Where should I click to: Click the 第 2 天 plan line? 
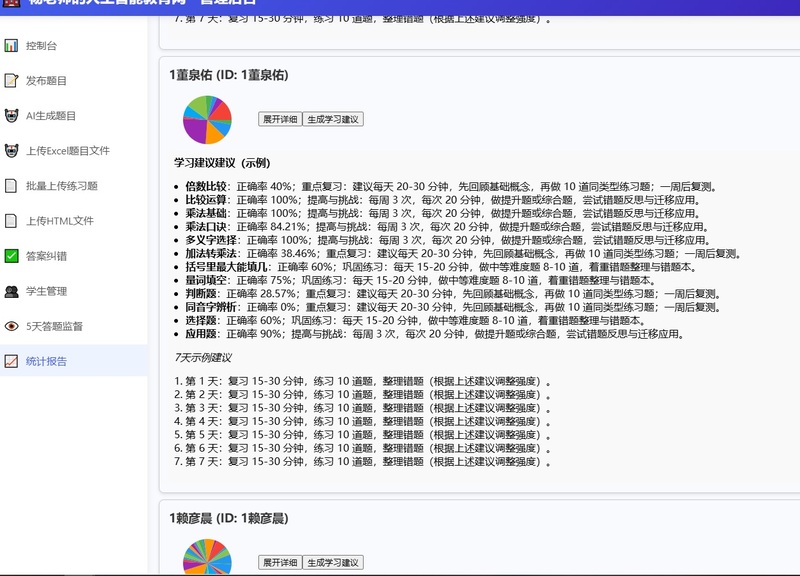point(363,395)
